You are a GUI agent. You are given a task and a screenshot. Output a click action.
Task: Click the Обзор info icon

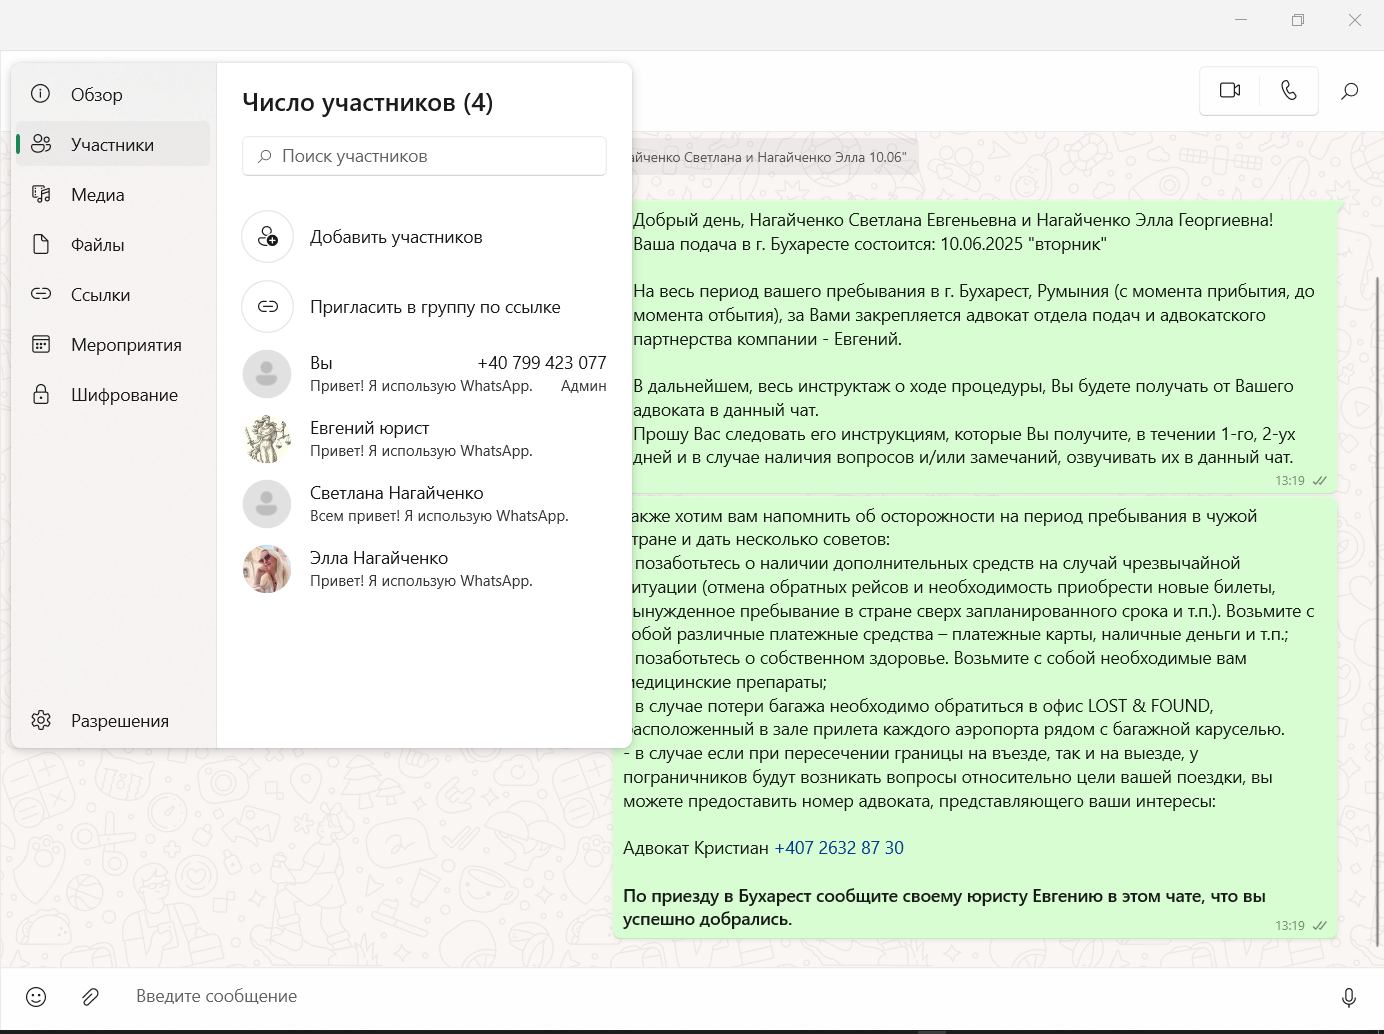click(x=41, y=94)
